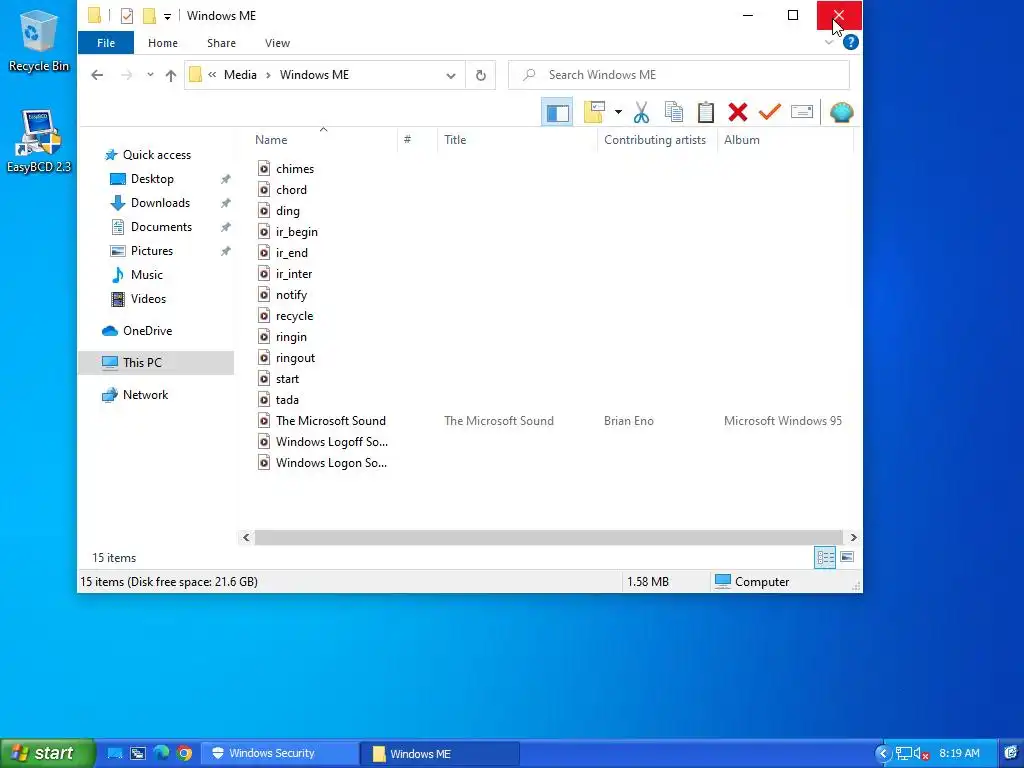
Task: Click the Search Windows ME box
Action: coord(679,75)
